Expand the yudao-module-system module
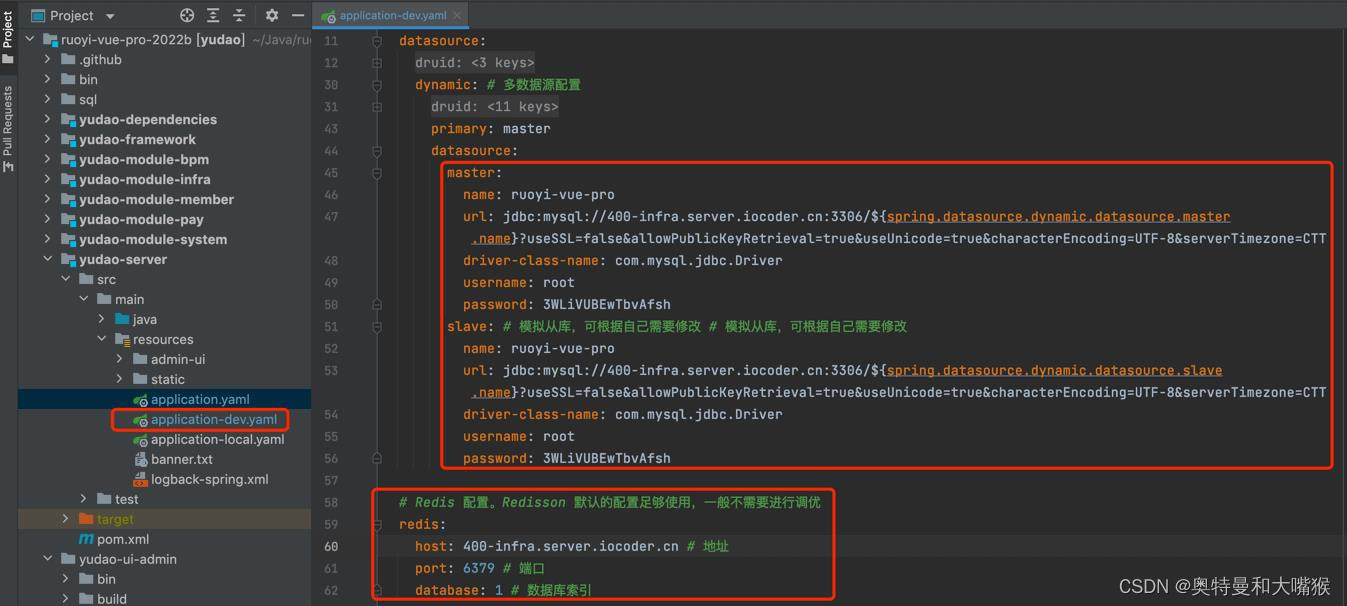 pyautogui.click(x=47, y=239)
